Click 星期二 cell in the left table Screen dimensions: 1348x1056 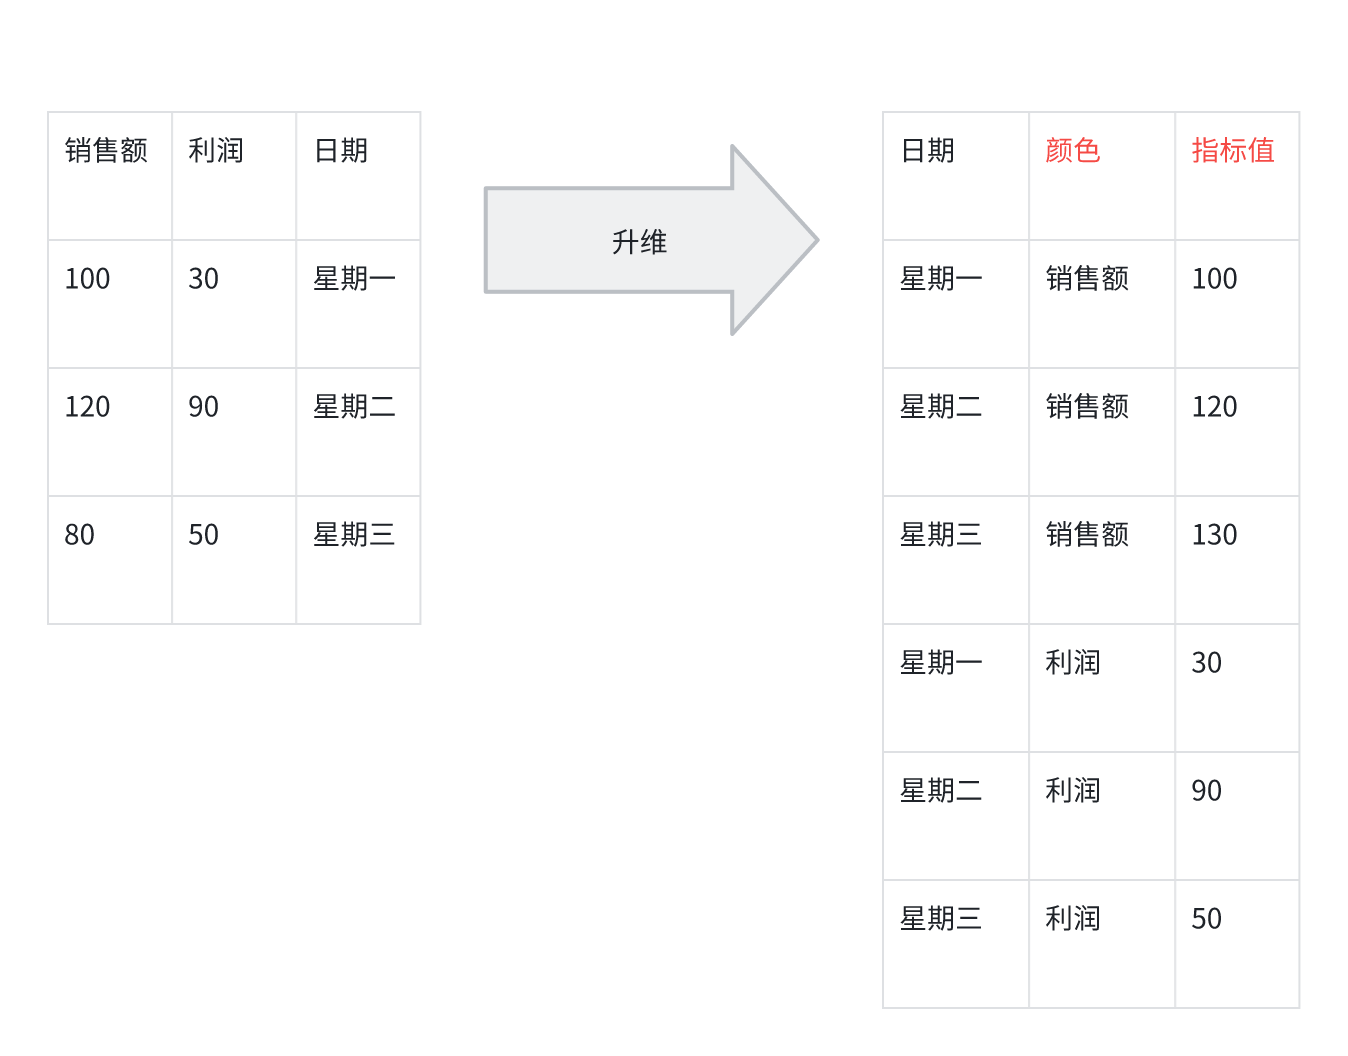(354, 407)
